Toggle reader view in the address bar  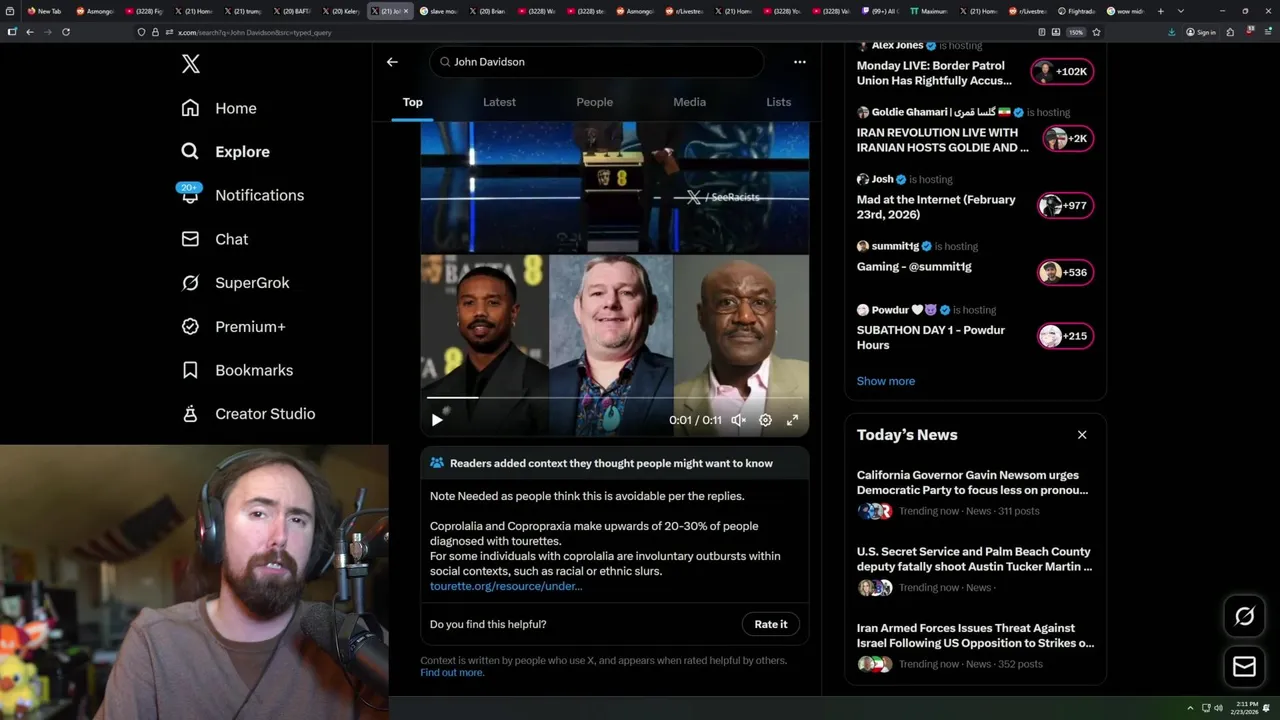(x=1042, y=32)
